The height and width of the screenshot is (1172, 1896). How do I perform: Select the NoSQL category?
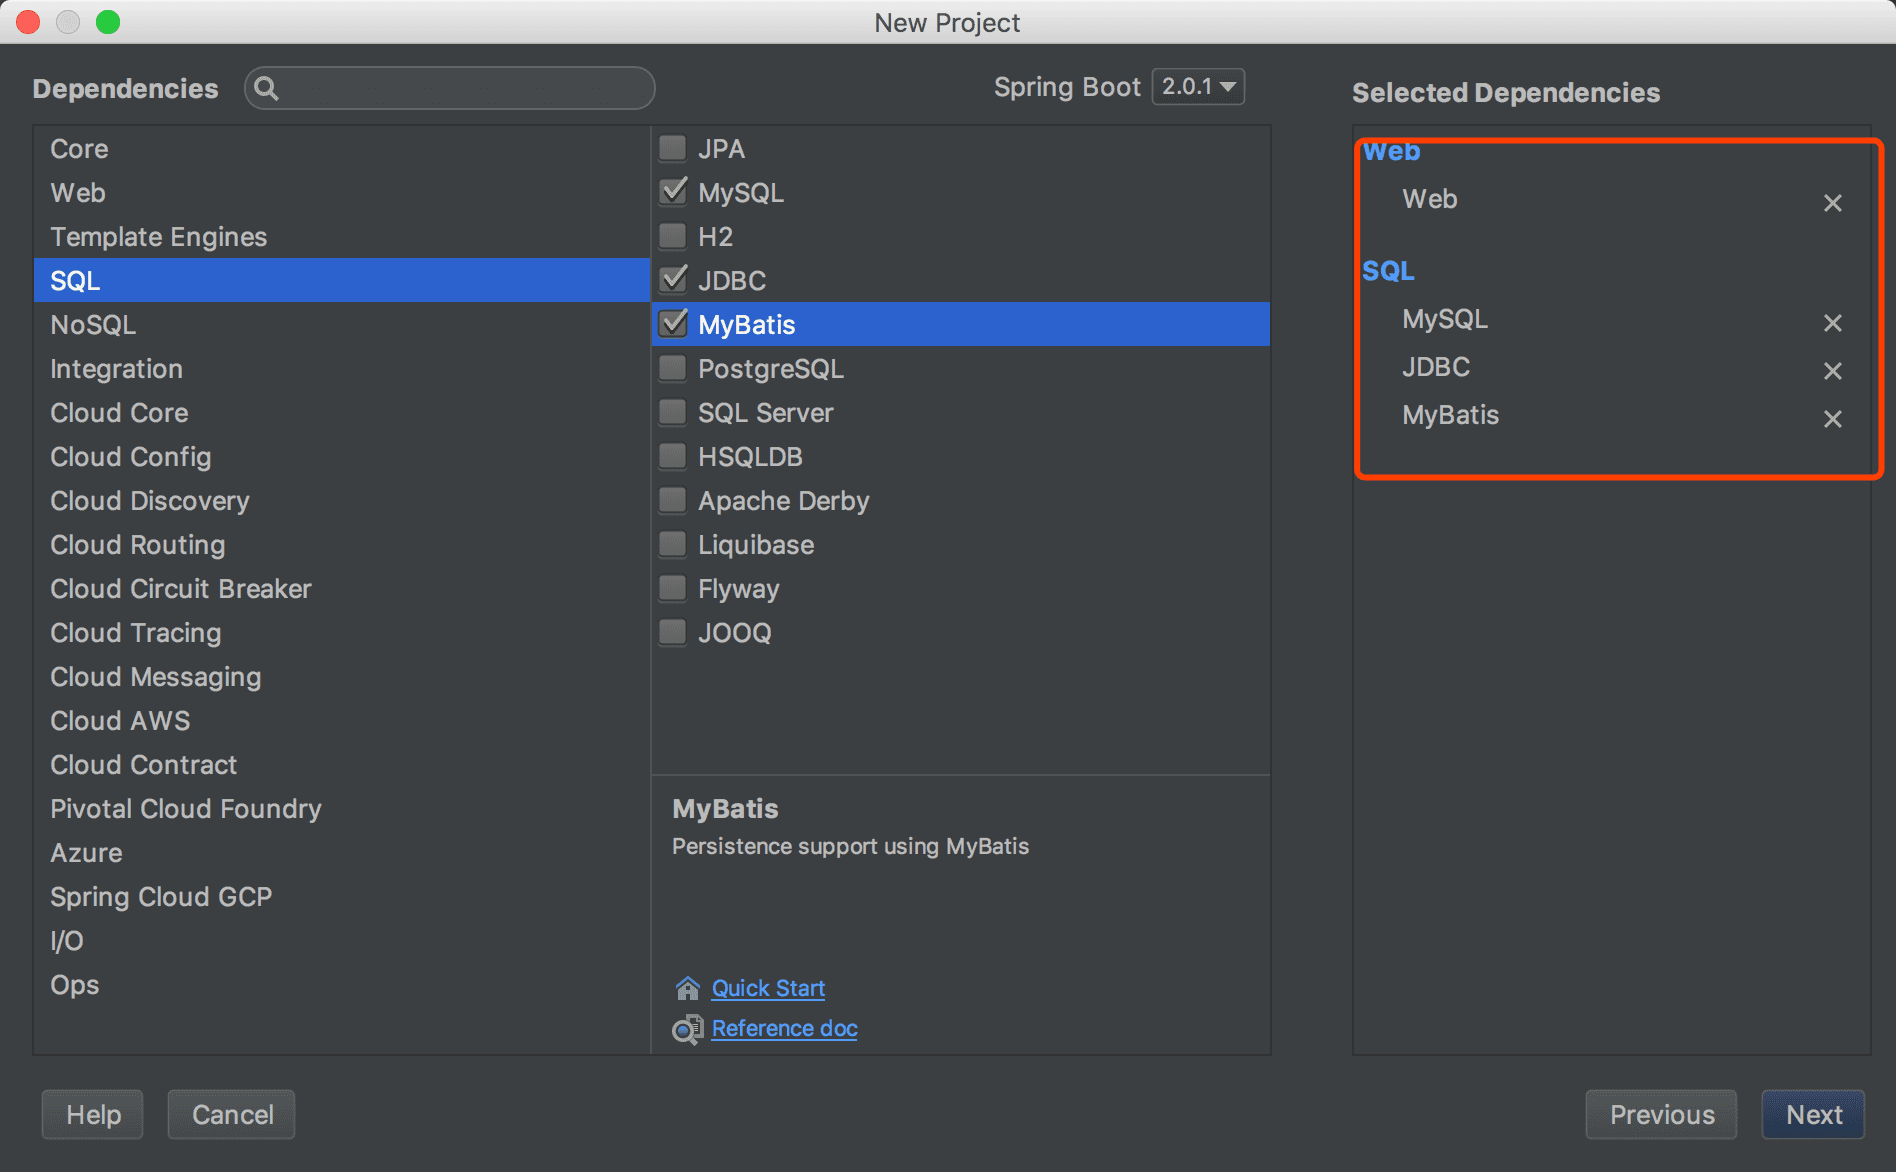[94, 325]
